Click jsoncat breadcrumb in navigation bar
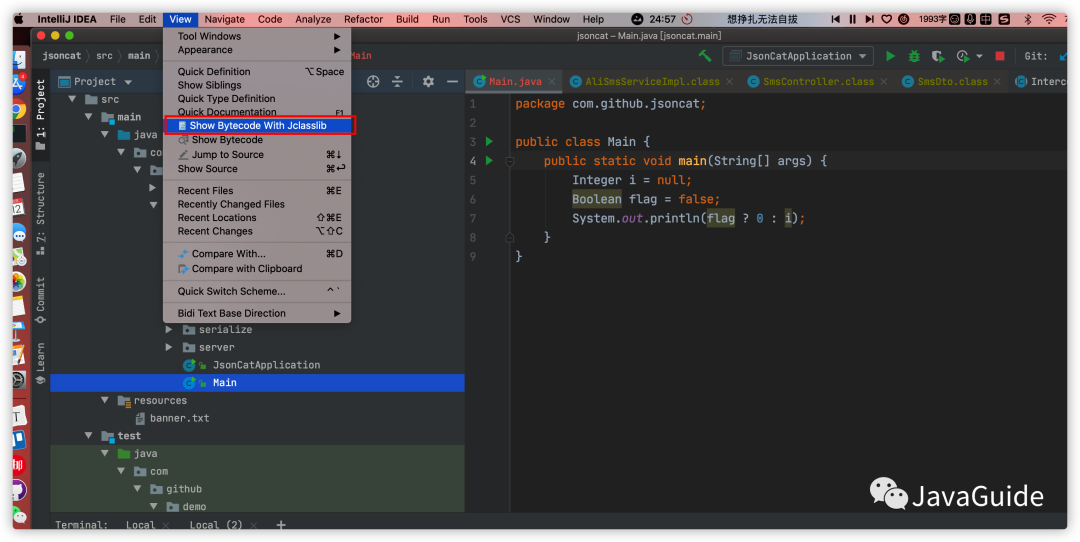The width and height of the screenshot is (1080, 542). tap(62, 56)
